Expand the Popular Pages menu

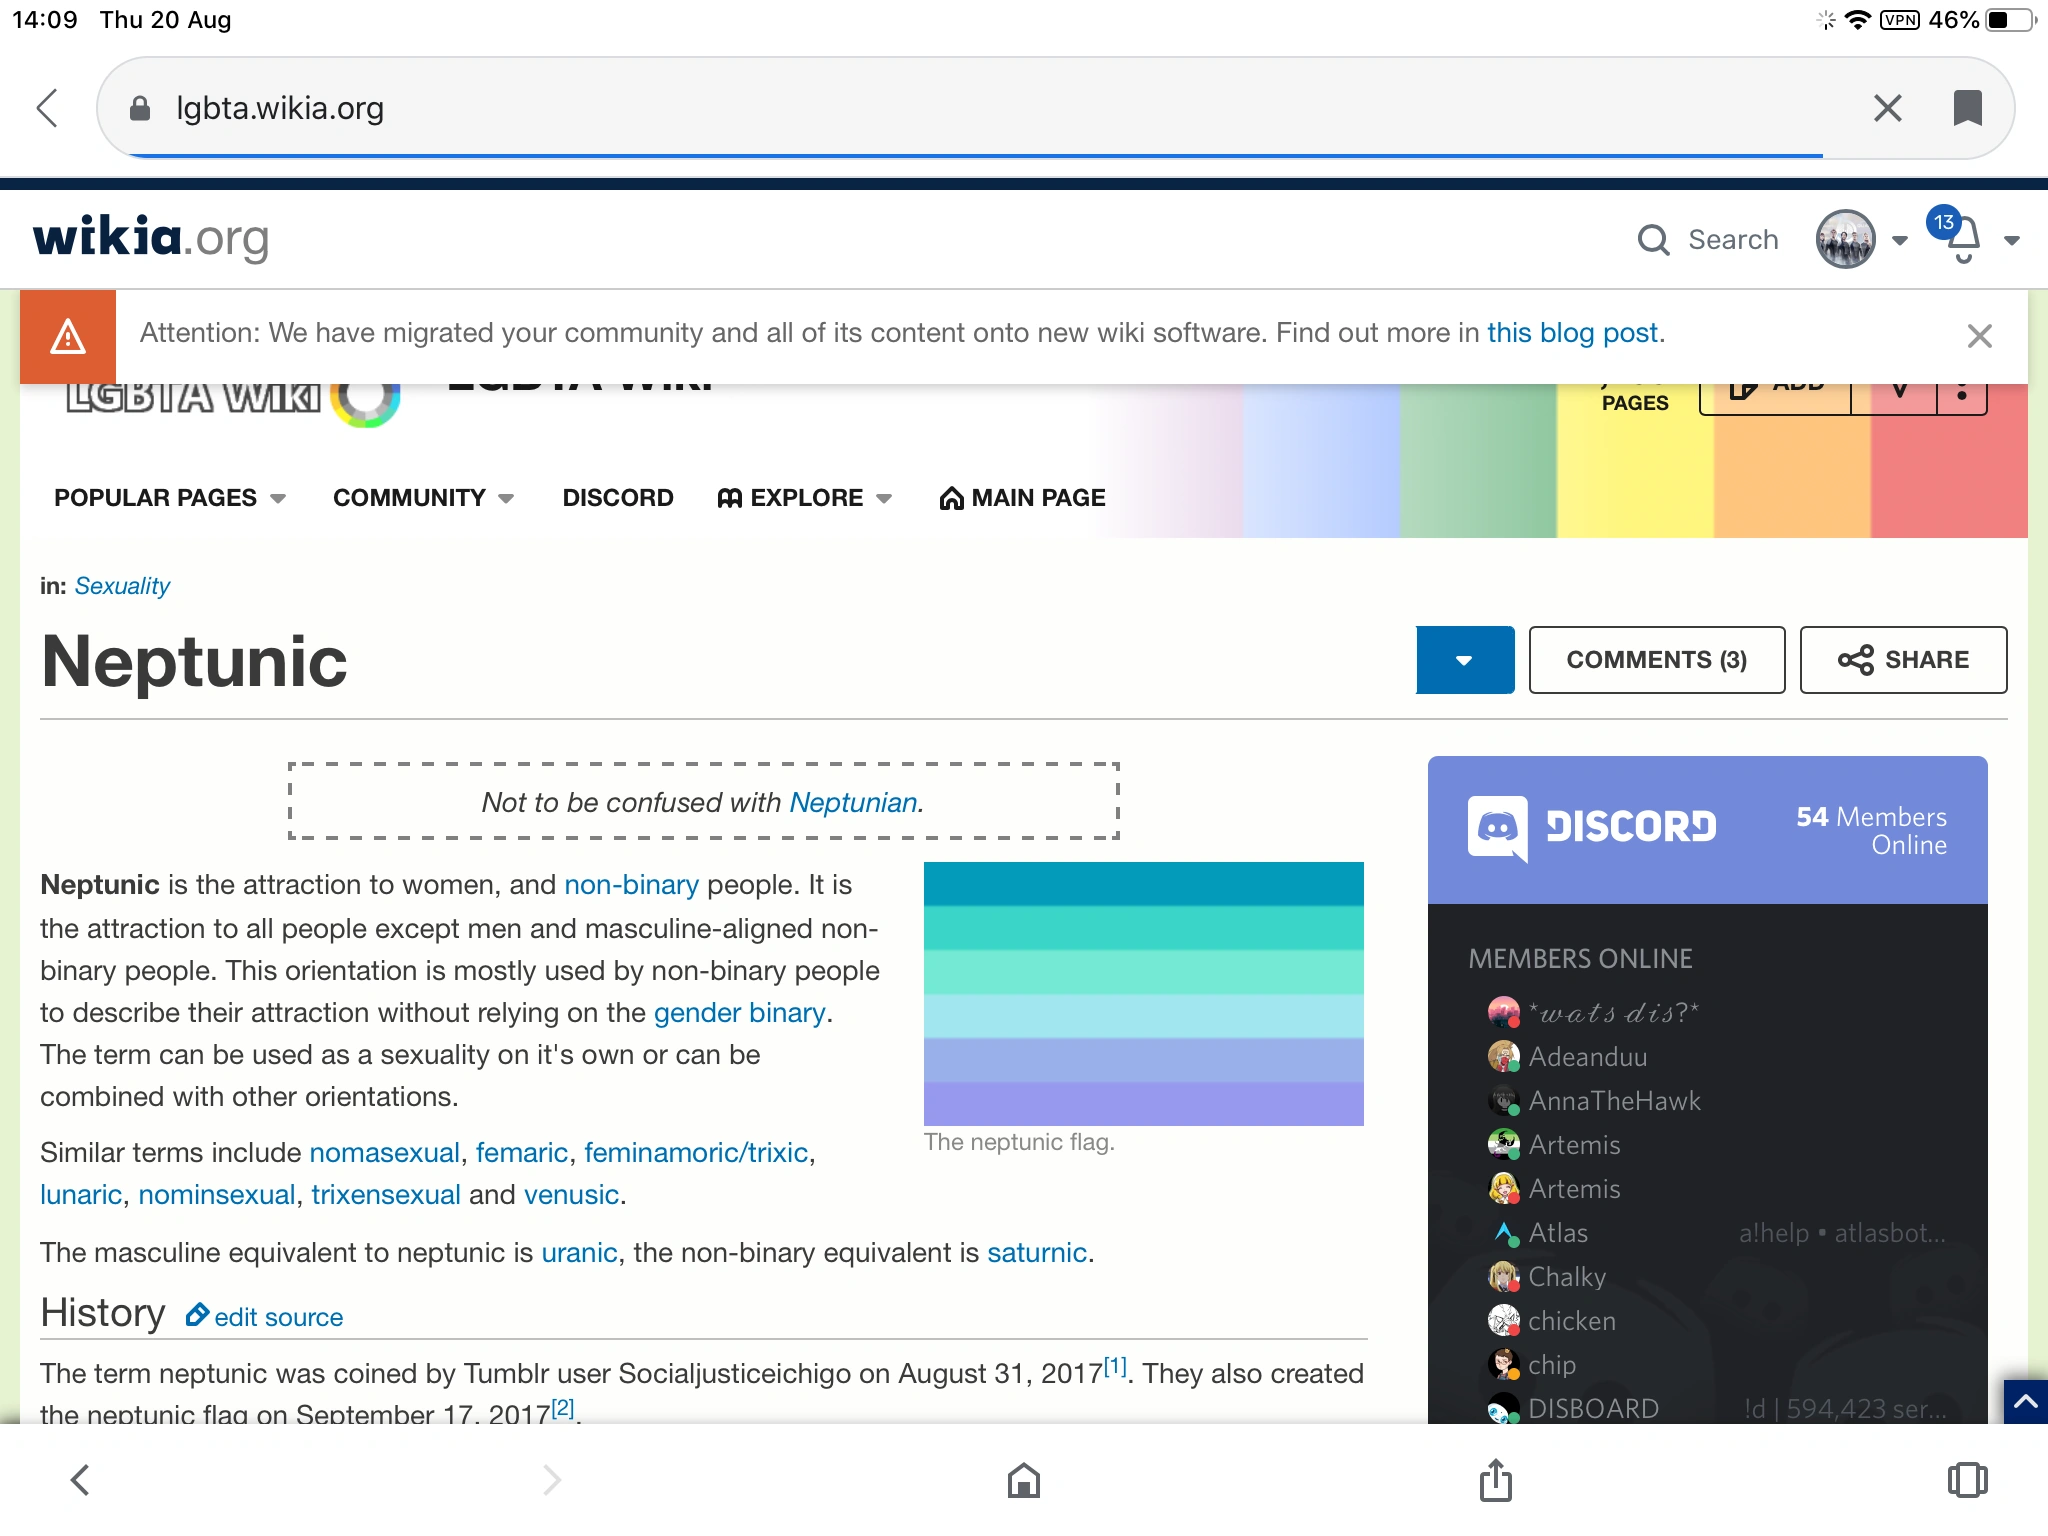pyautogui.click(x=169, y=498)
